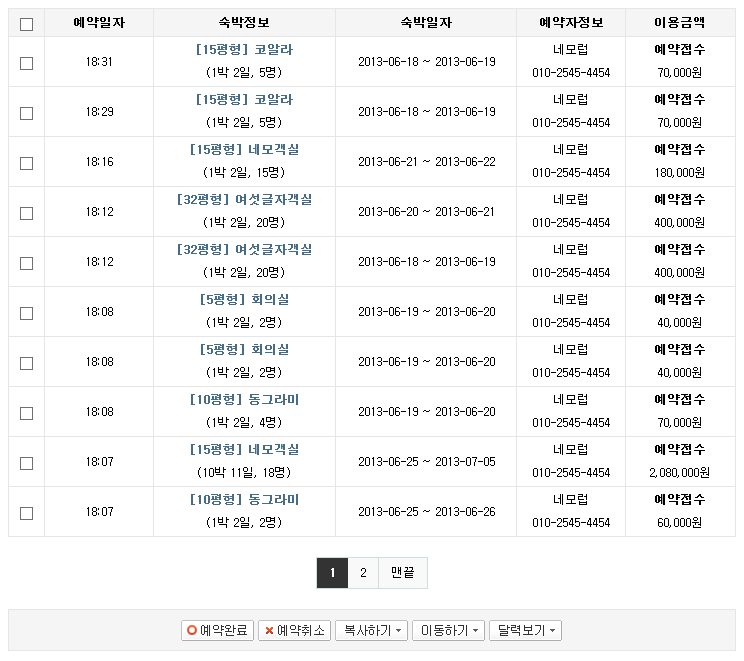Go to page 2 of reservations
744x661 pixels.
click(363, 573)
